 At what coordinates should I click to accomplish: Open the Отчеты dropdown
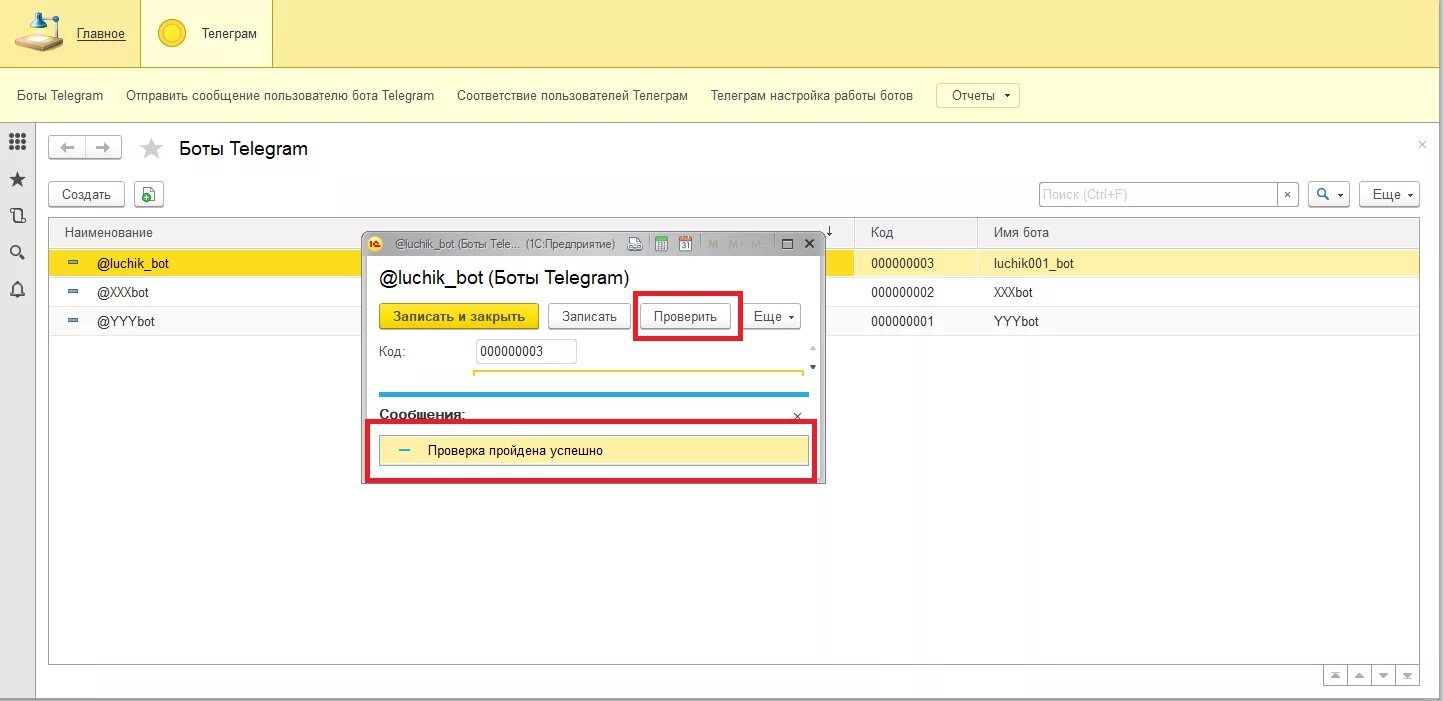pyautogui.click(x=977, y=96)
